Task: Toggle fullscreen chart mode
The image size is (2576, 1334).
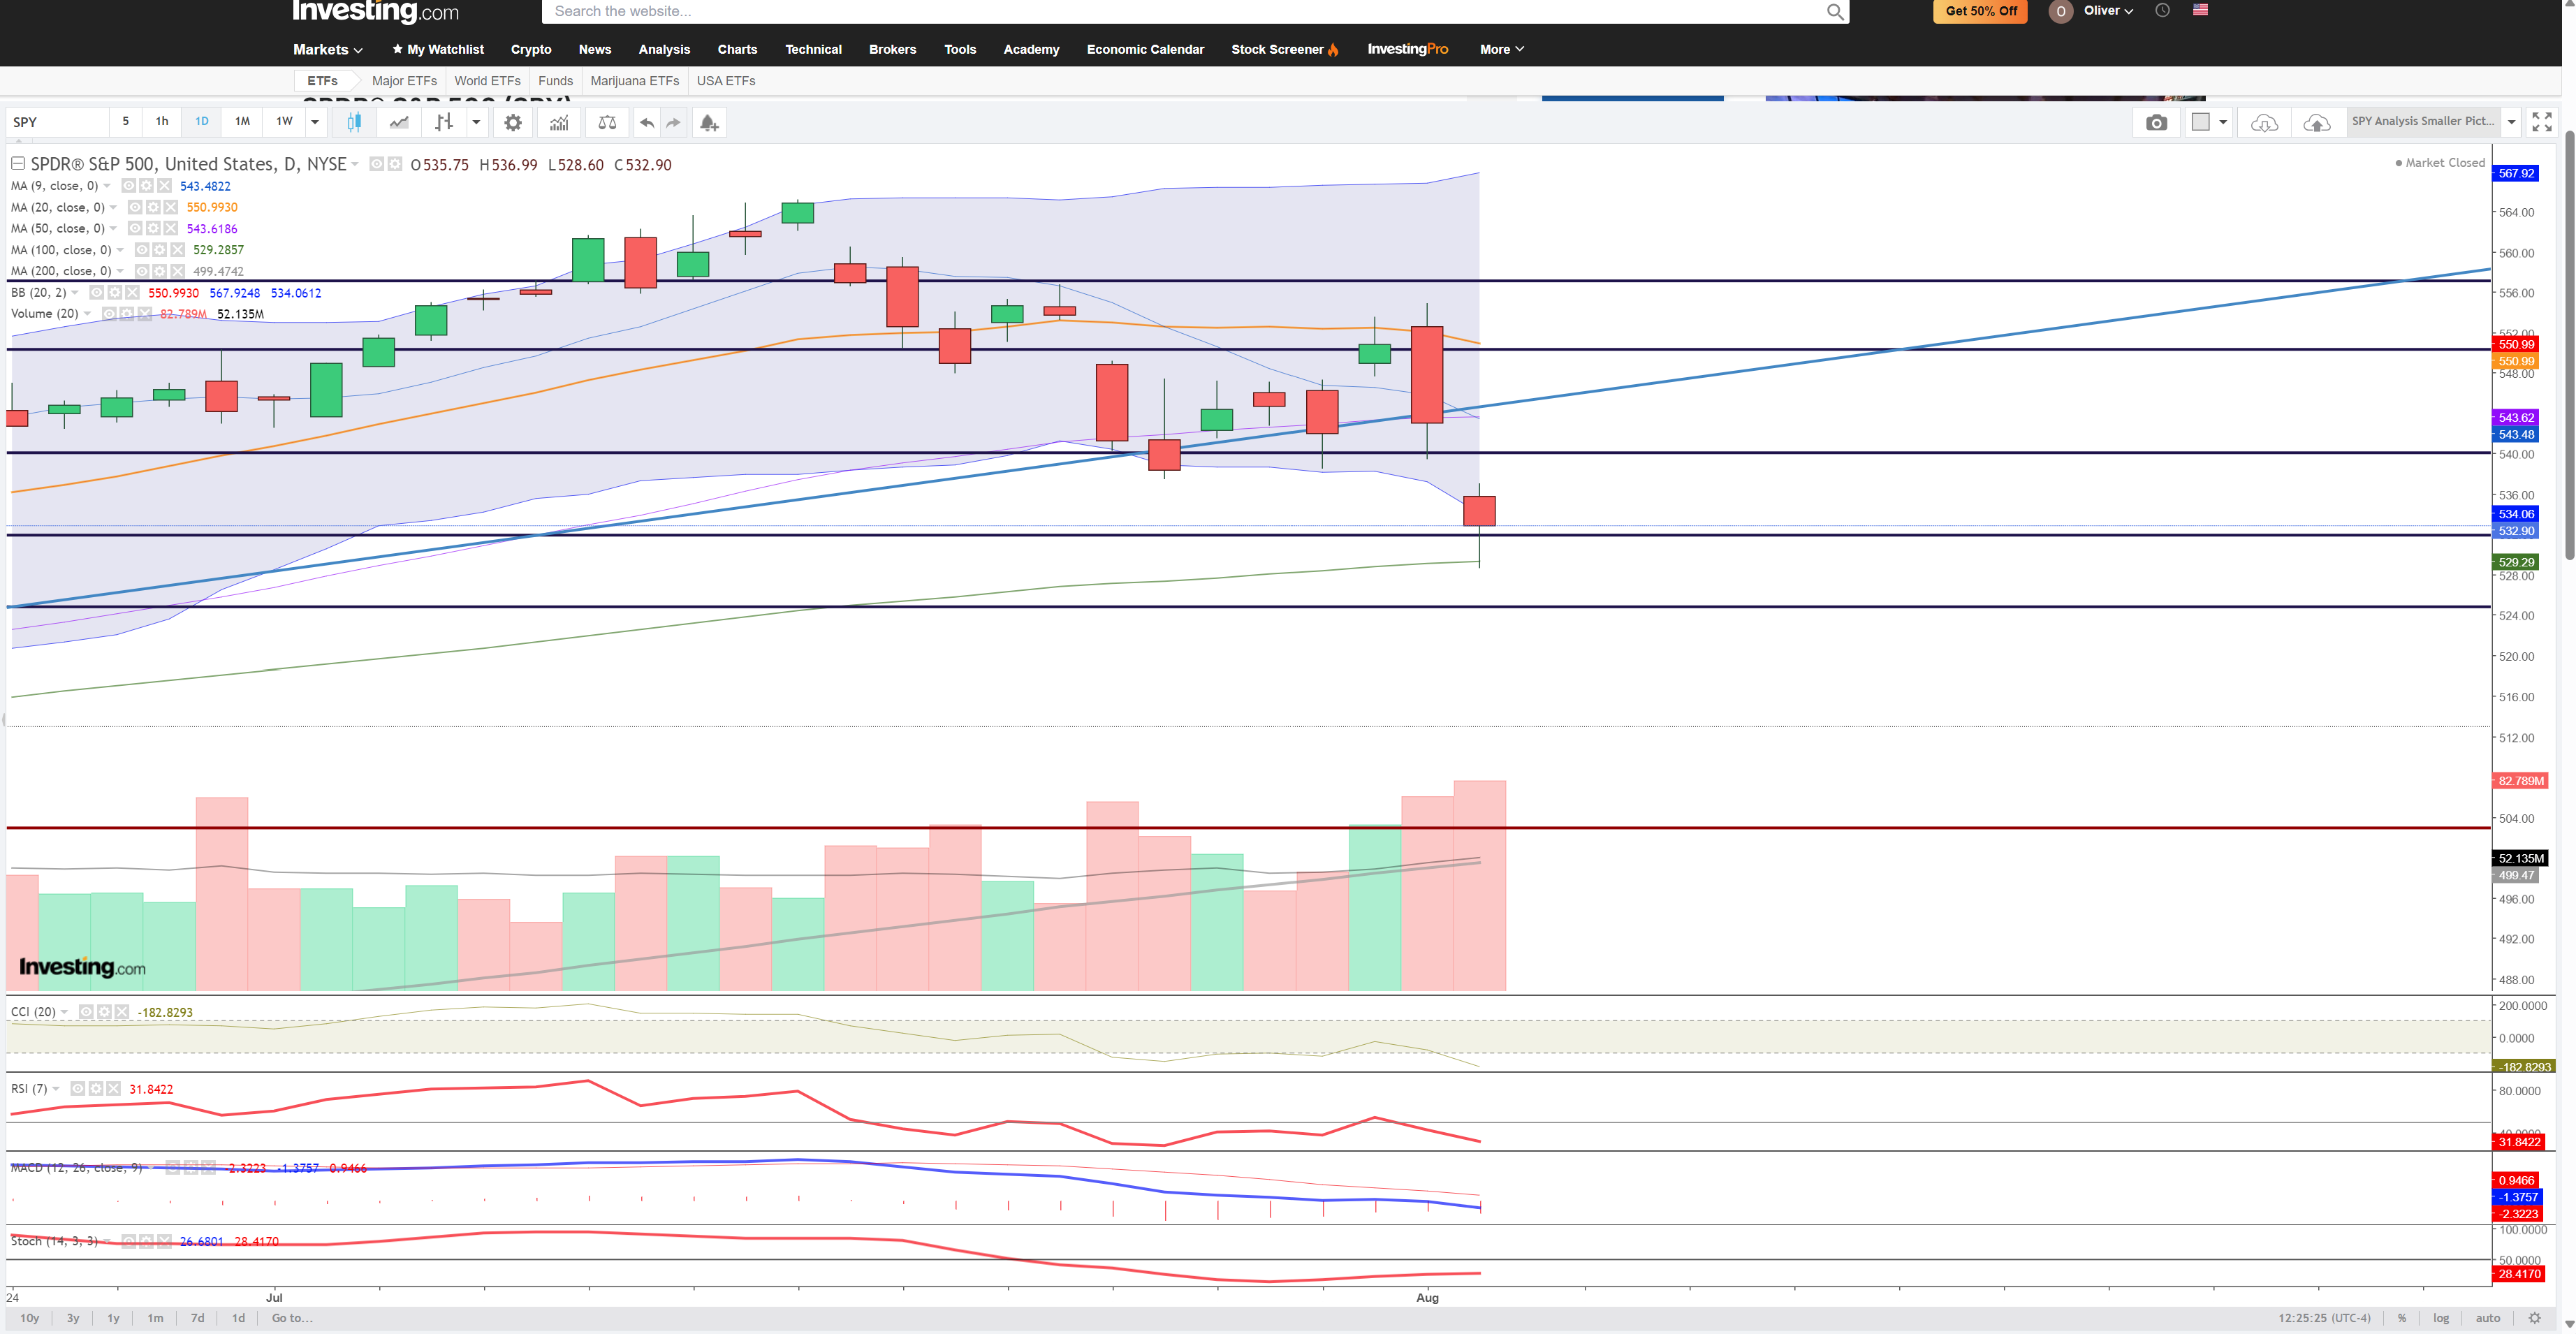Action: (2541, 122)
